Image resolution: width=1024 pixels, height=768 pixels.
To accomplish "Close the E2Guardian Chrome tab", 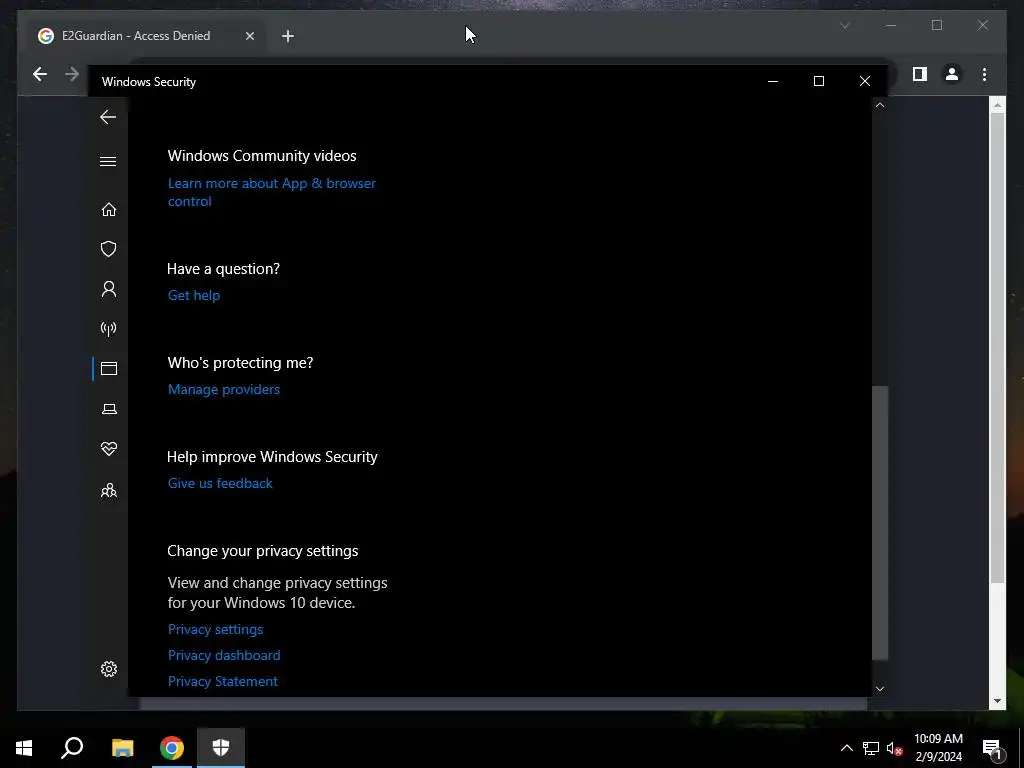I will click(x=249, y=36).
